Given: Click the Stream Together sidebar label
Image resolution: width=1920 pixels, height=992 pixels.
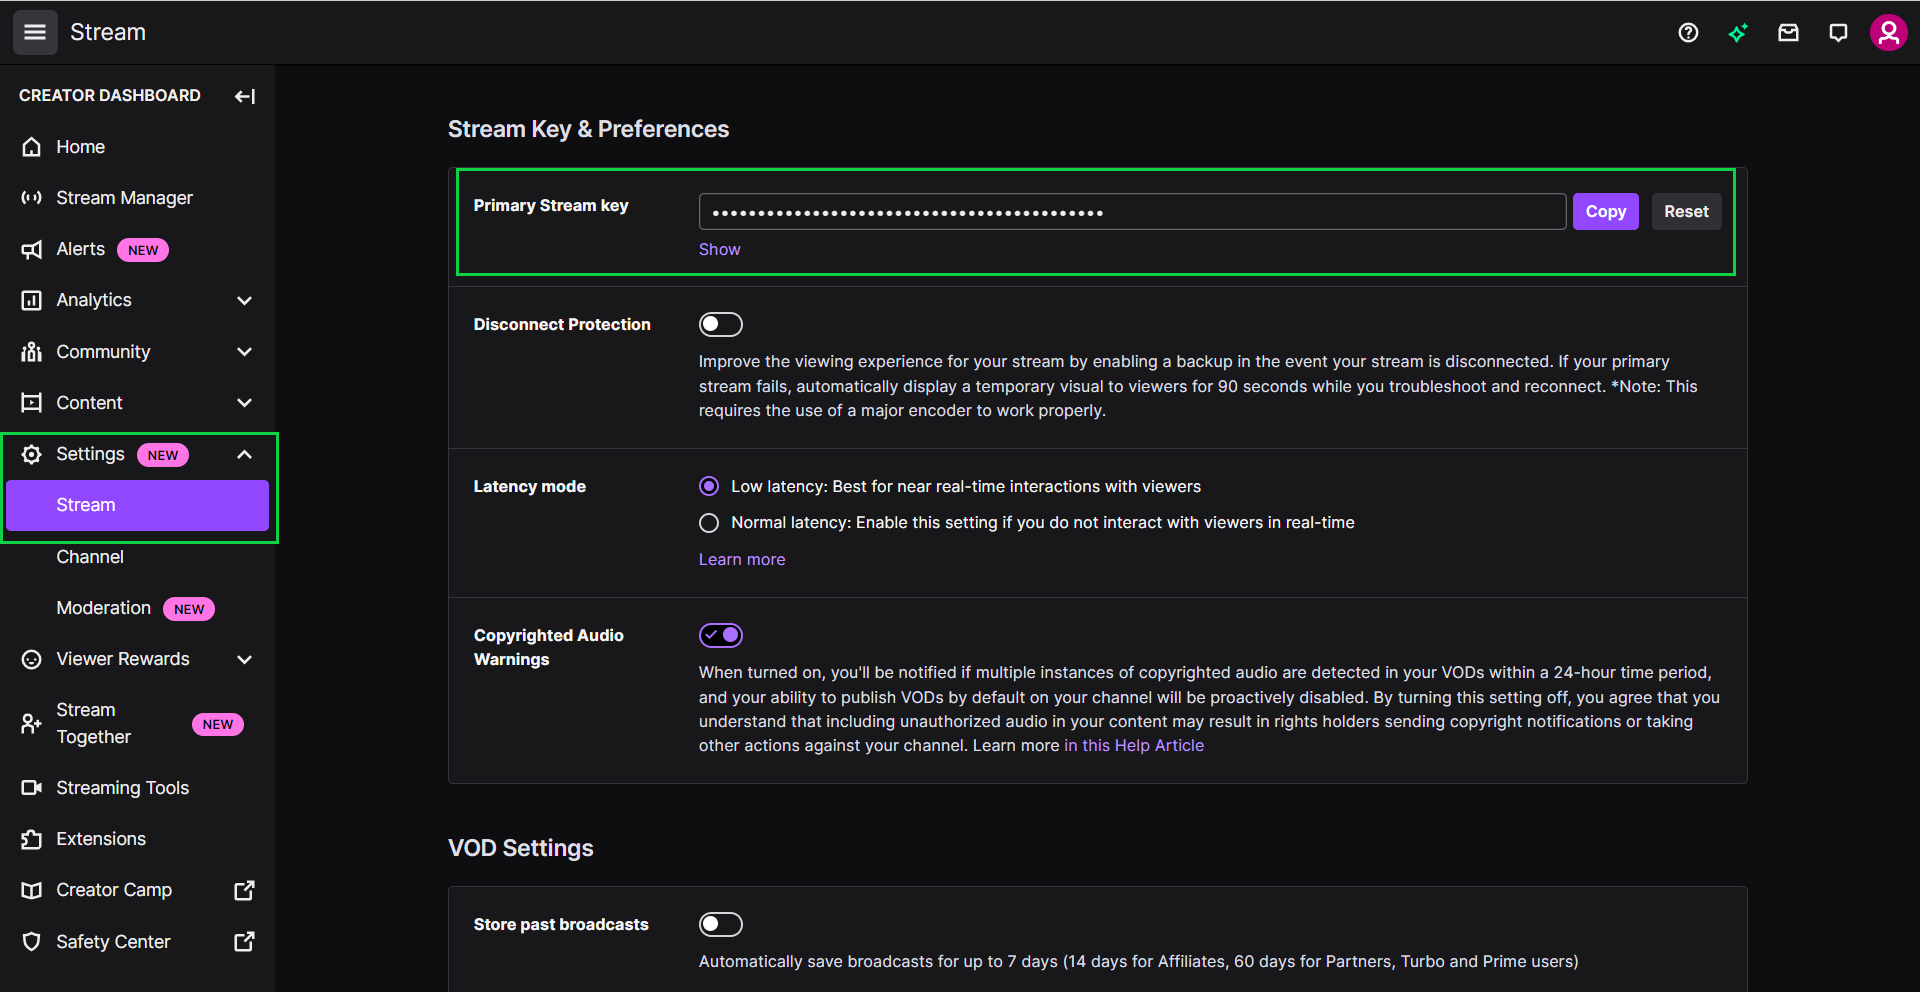Looking at the screenshot, I should pyautogui.click(x=94, y=723).
